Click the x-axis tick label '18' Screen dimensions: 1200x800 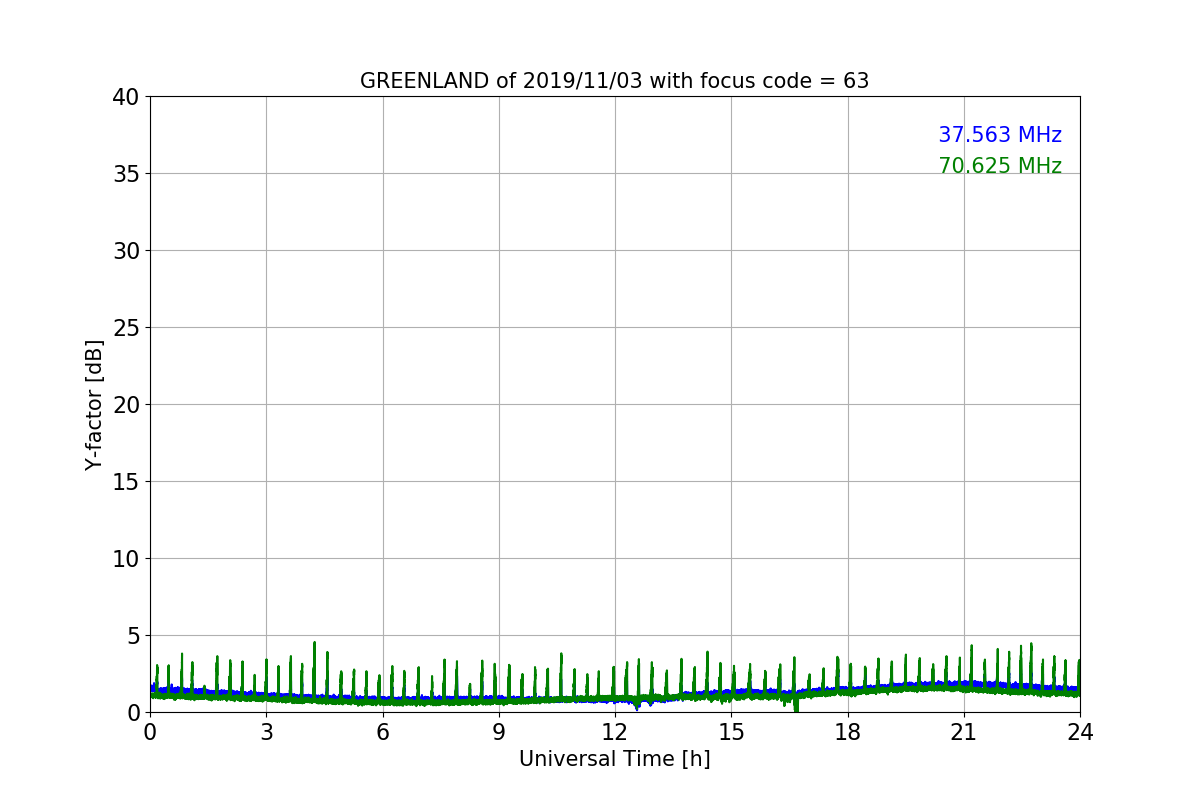(848, 732)
